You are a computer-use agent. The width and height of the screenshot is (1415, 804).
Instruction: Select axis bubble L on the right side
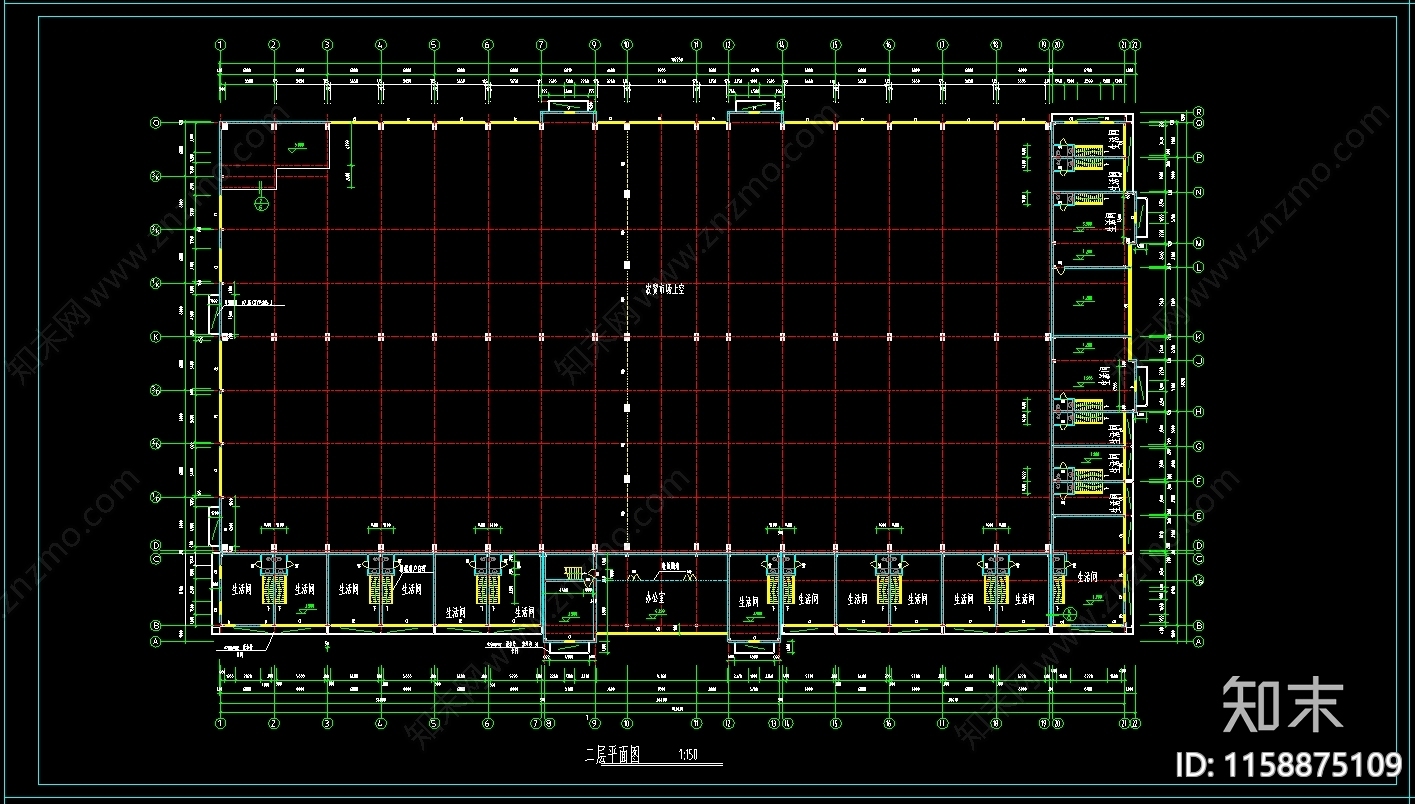point(1199,267)
